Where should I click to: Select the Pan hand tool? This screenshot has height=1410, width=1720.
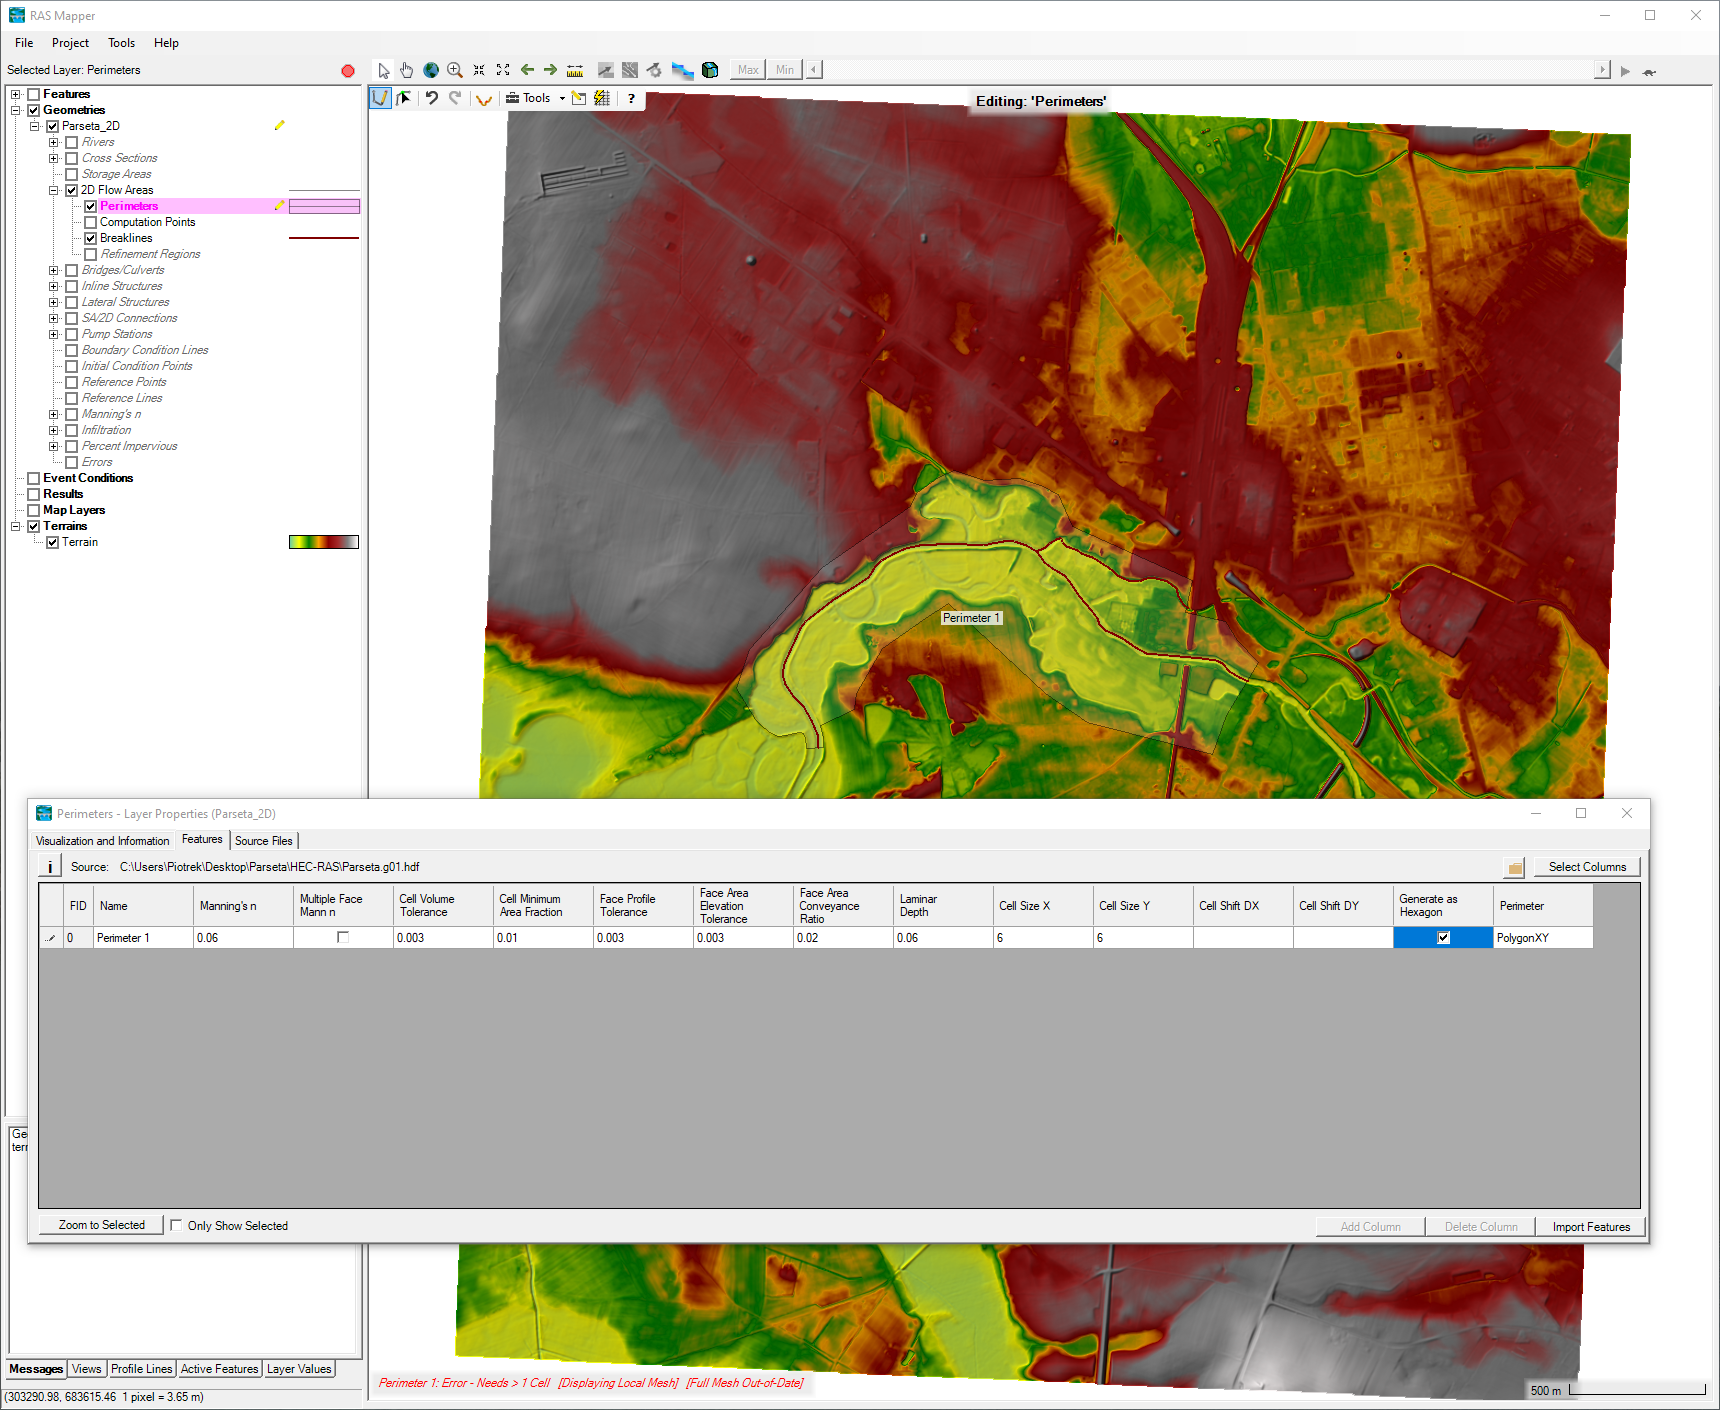click(x=407, y=70)
